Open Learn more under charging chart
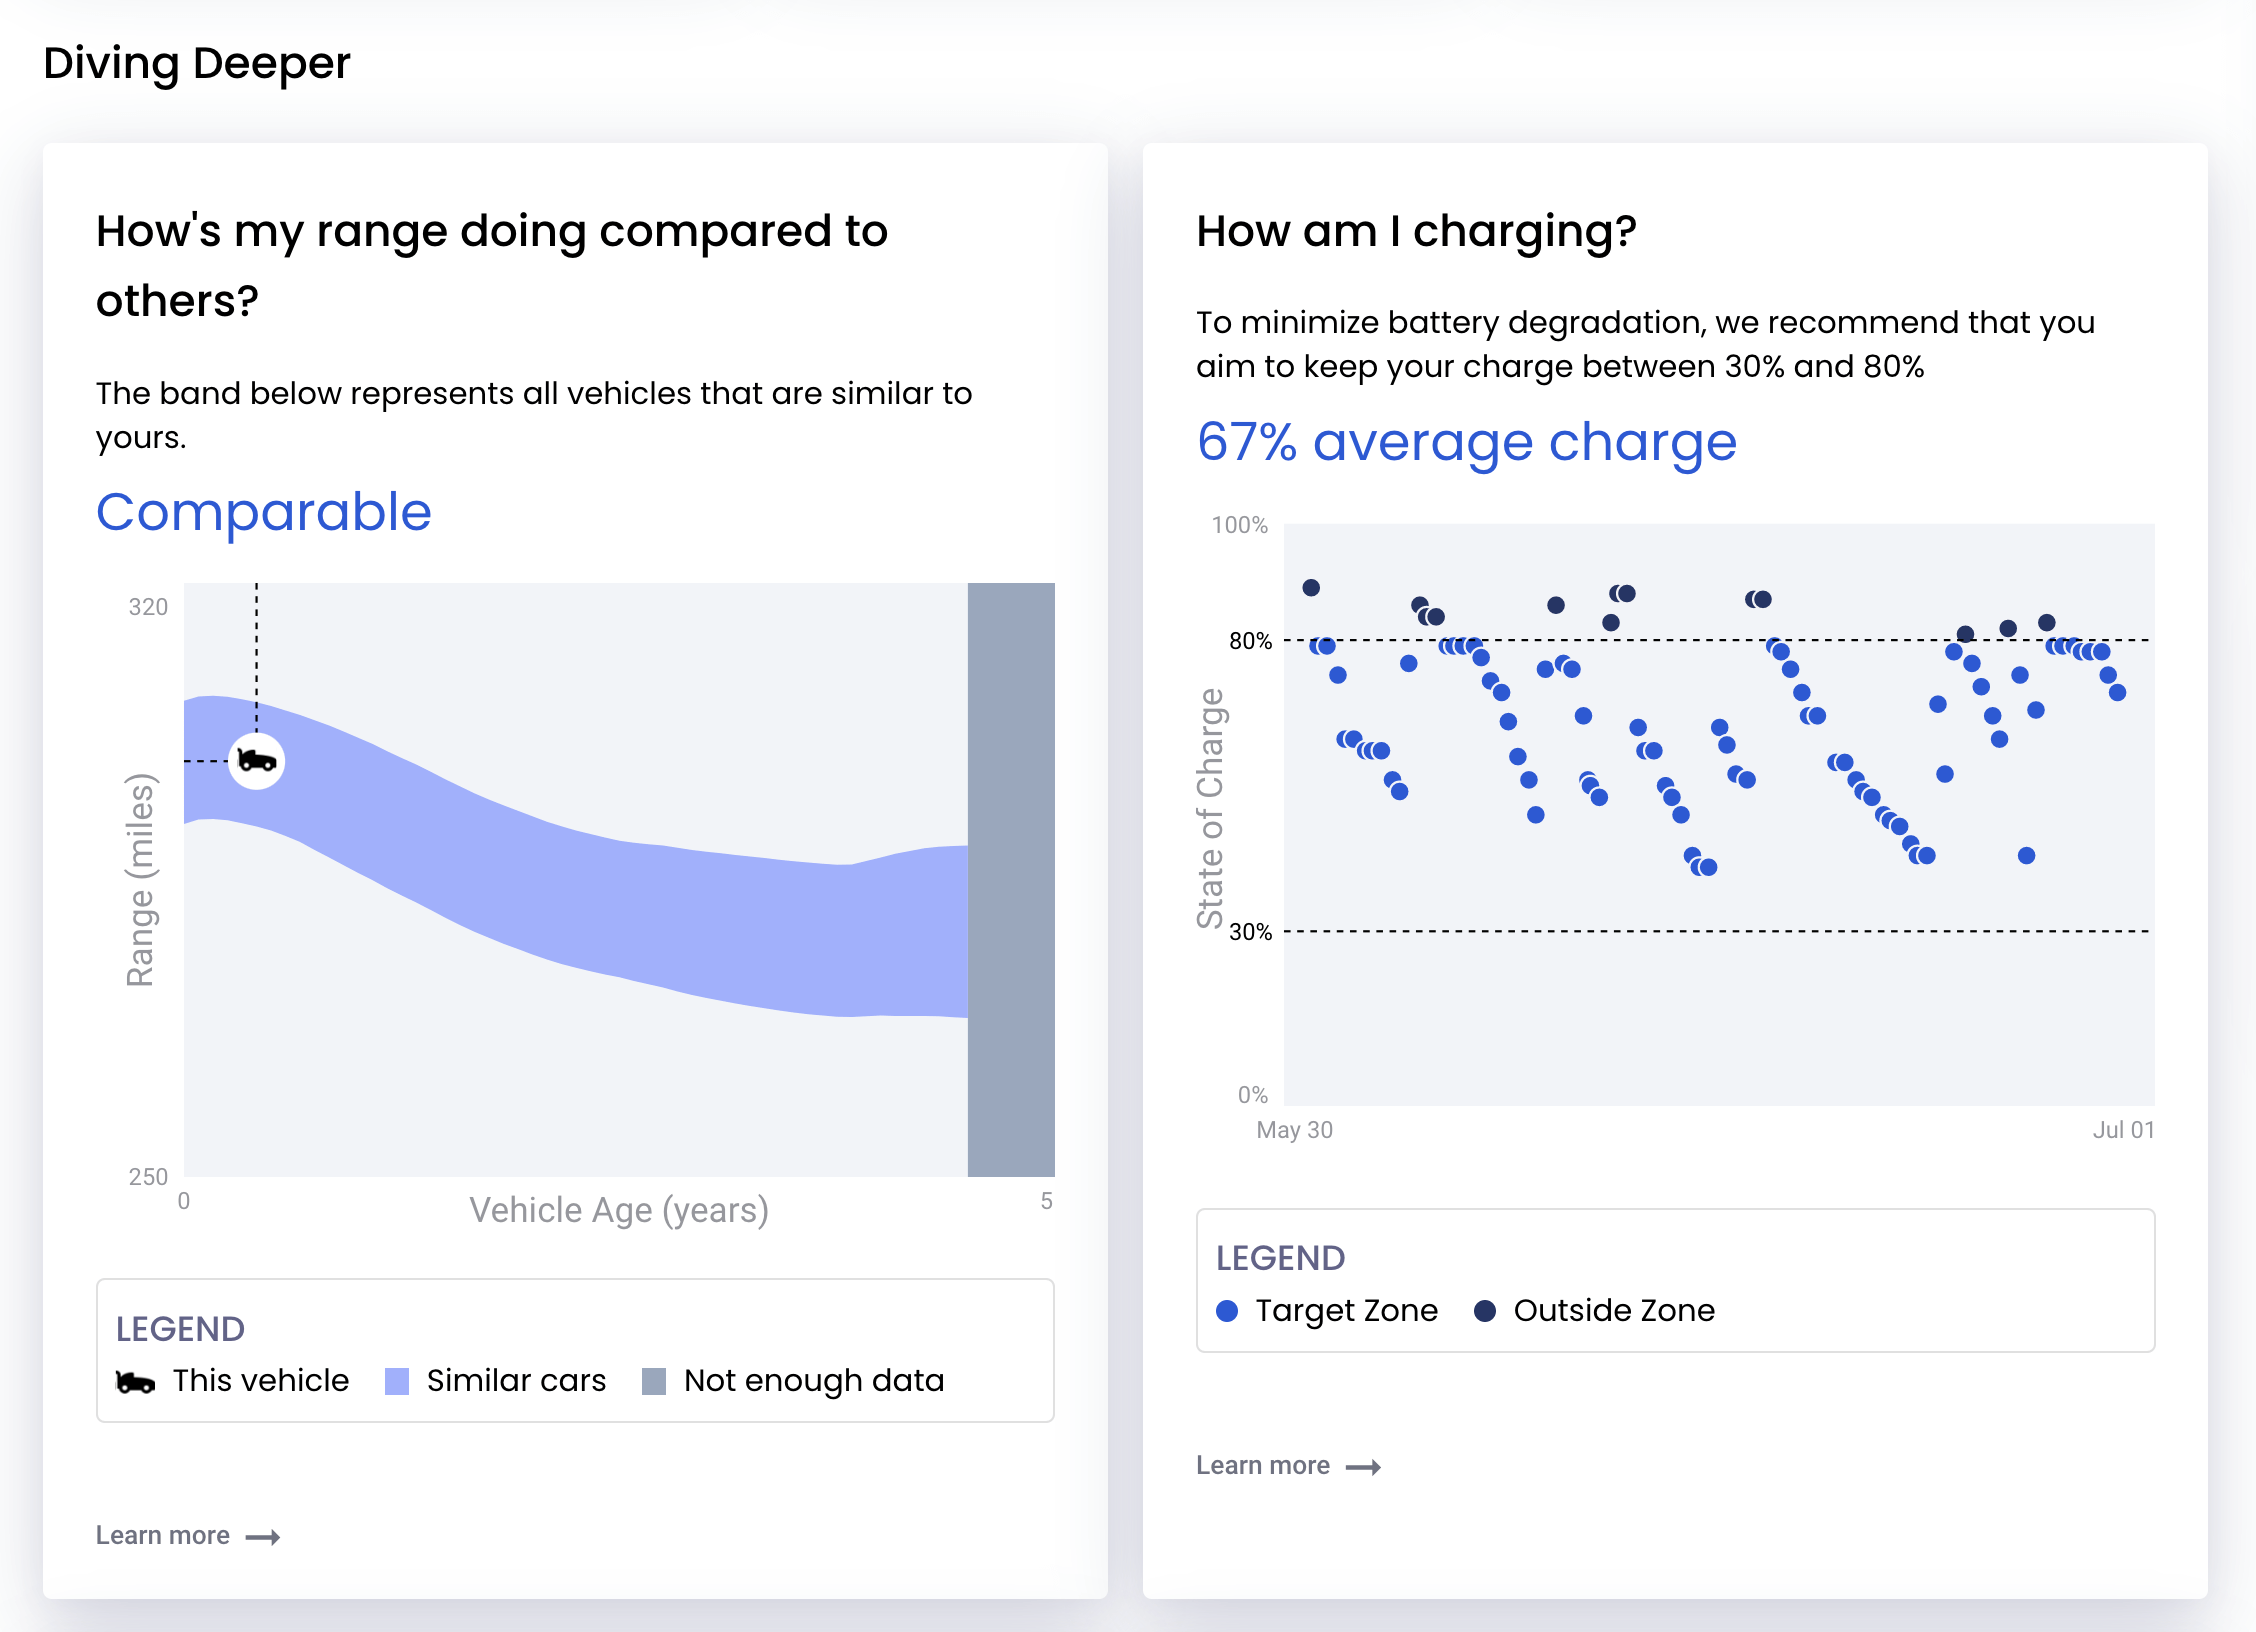 coord(1263,1465)
